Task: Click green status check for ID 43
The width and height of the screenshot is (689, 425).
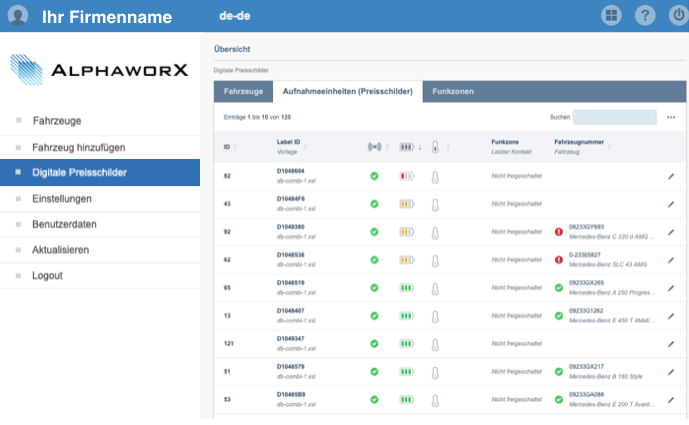Action: pyautogui.click(x=374, y=204)
